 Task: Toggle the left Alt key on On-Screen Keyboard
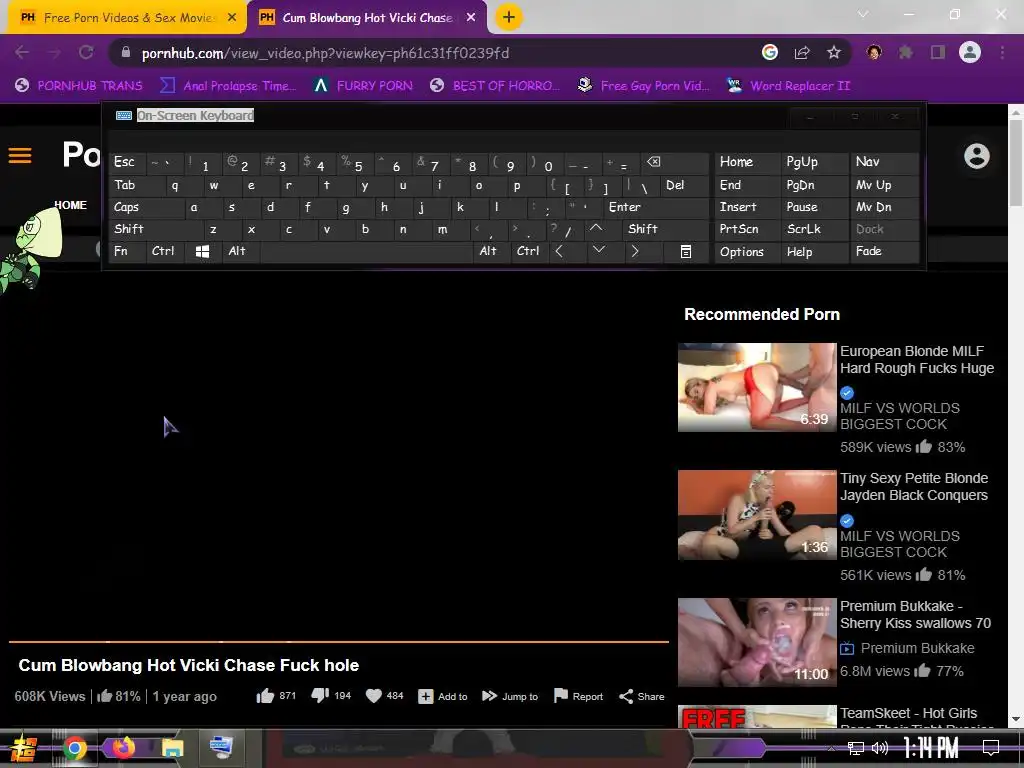point(240,251)
